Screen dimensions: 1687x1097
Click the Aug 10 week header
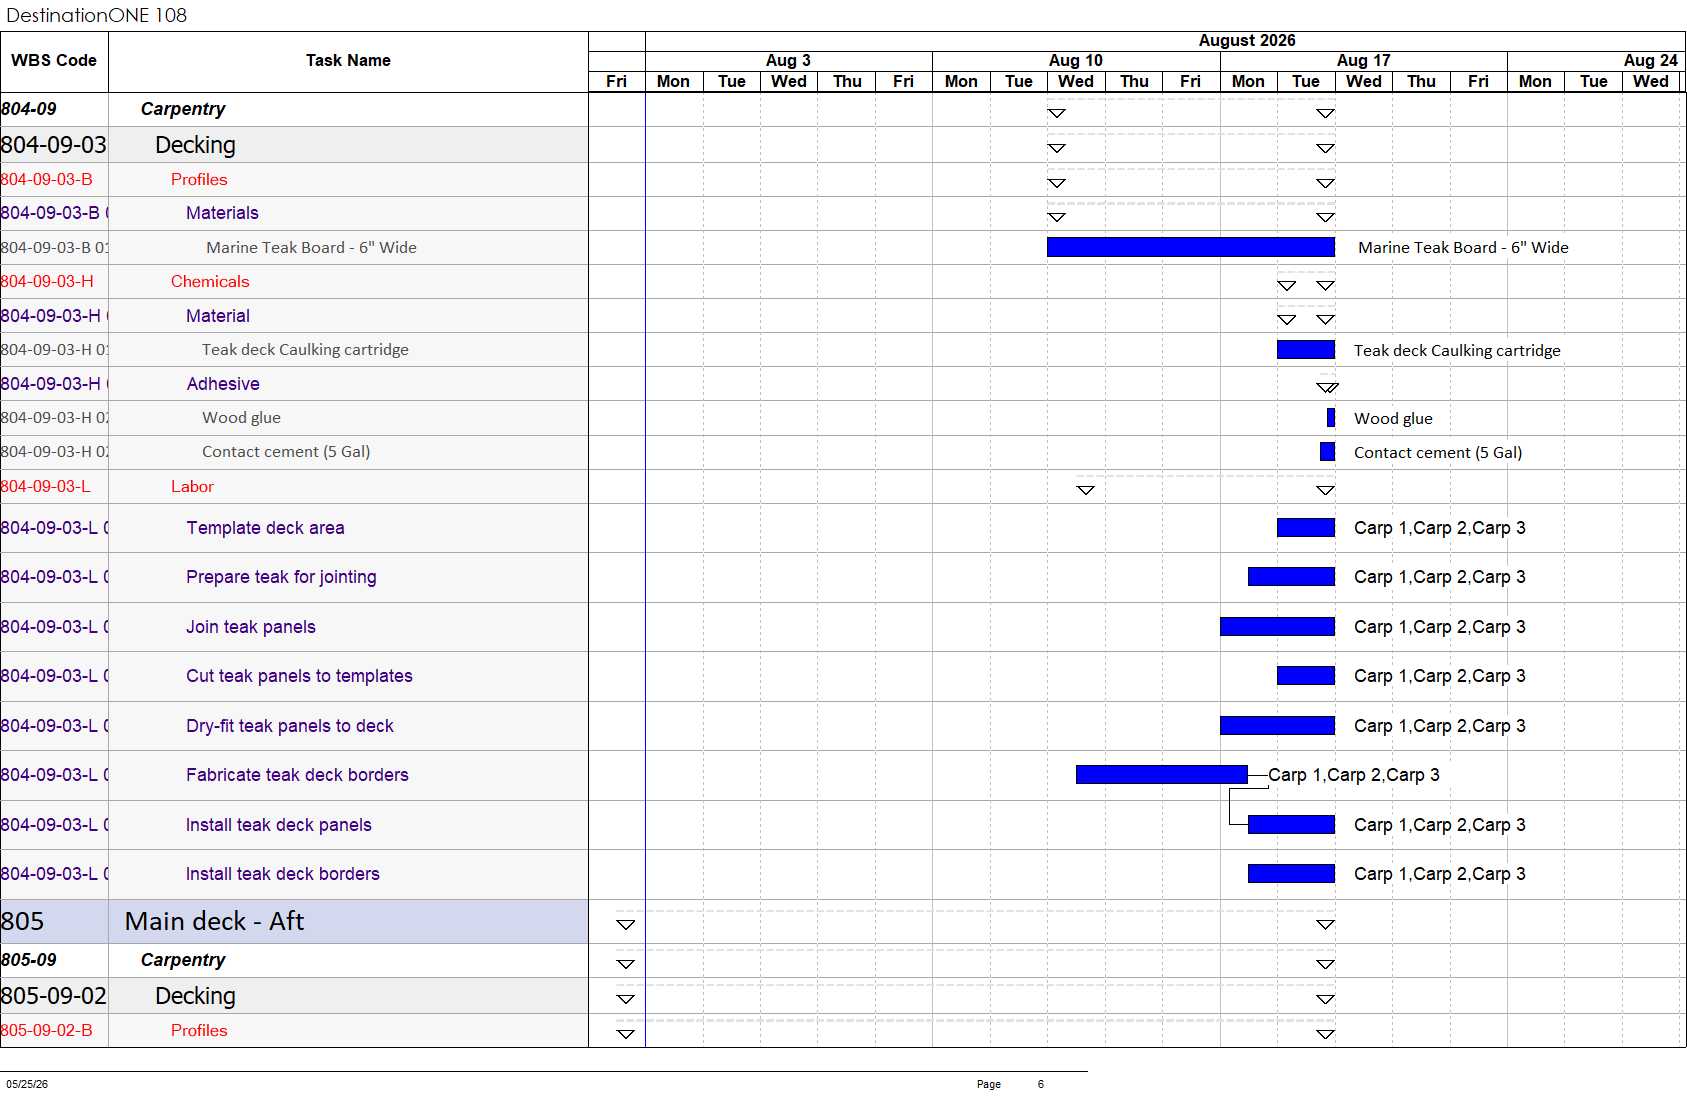coord(1076,61)
